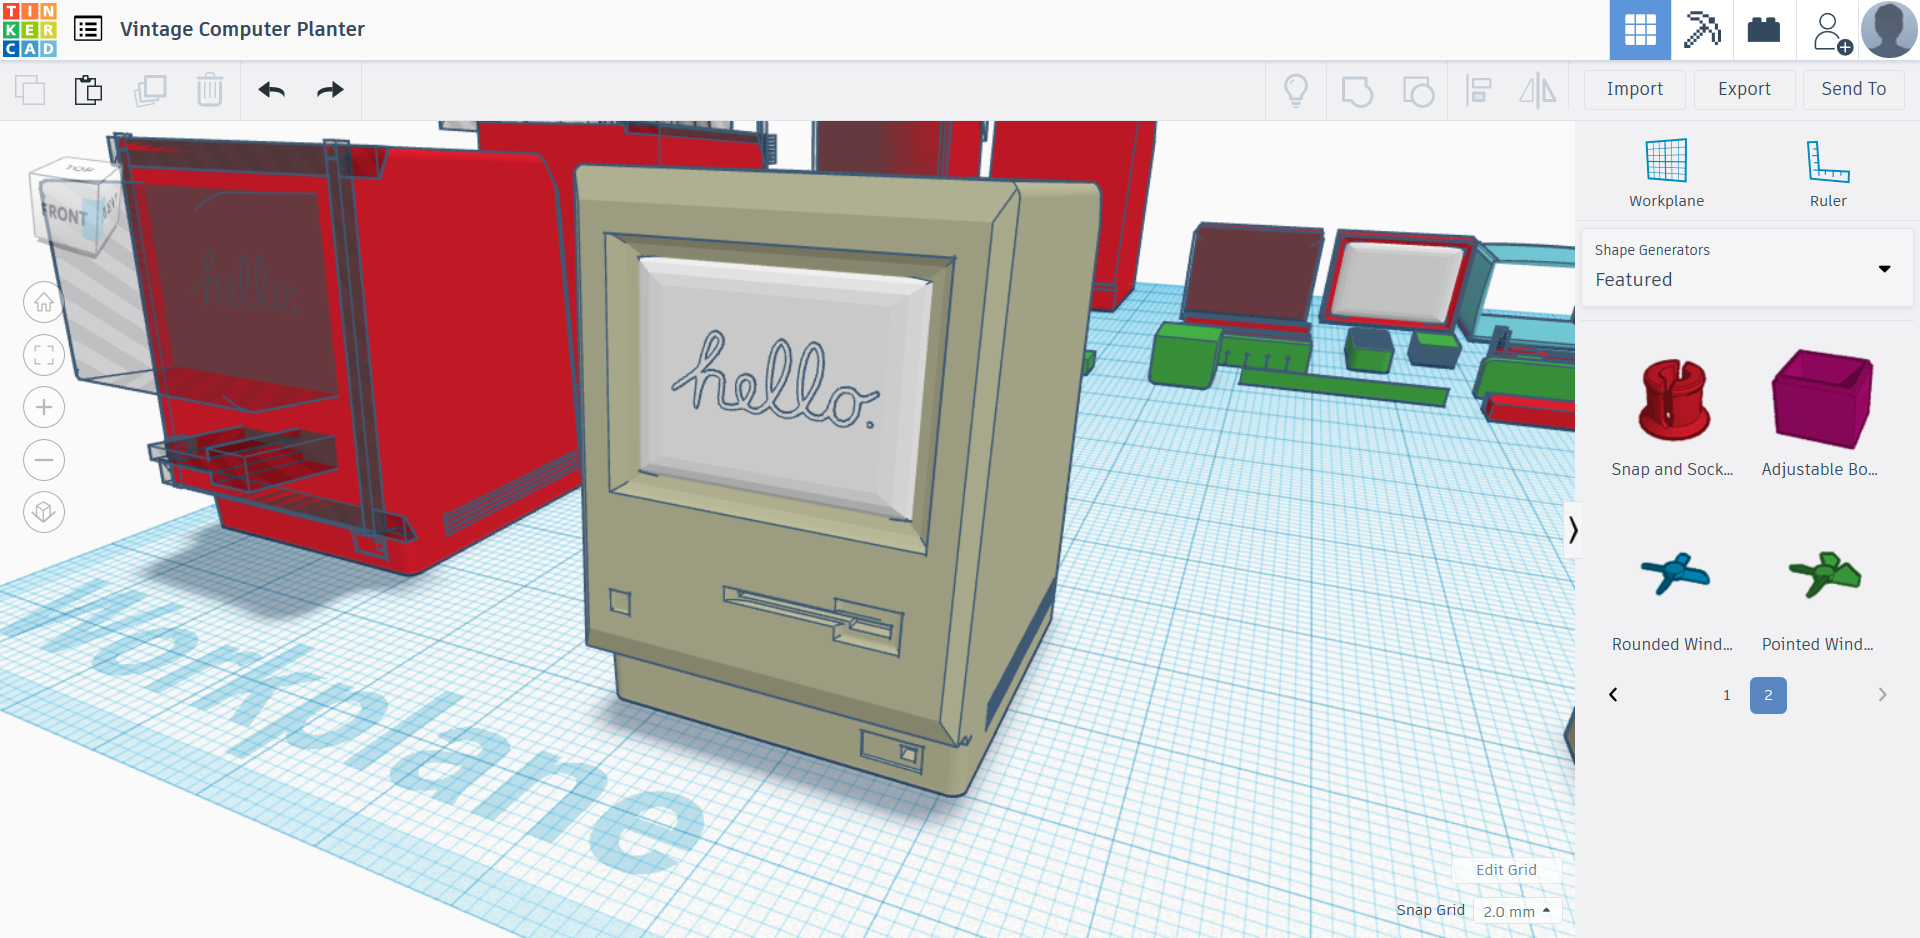The image size is (1920, 938).
Task: Invite a collaborator with add-person icon
Action: (1830, 32)
